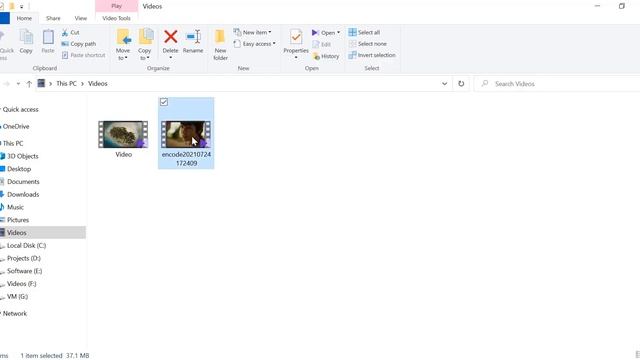Click chevron after This PC in address bar
Viewport: 640px width, 360px height.
[82, 84]
